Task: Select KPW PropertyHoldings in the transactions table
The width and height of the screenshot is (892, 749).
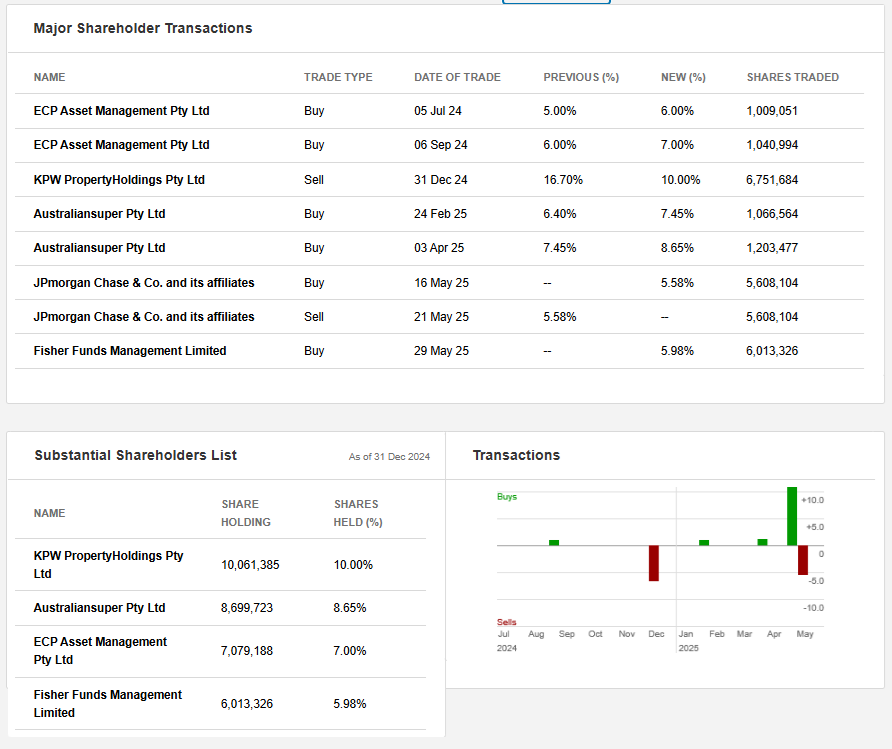Action: (119, 180)
